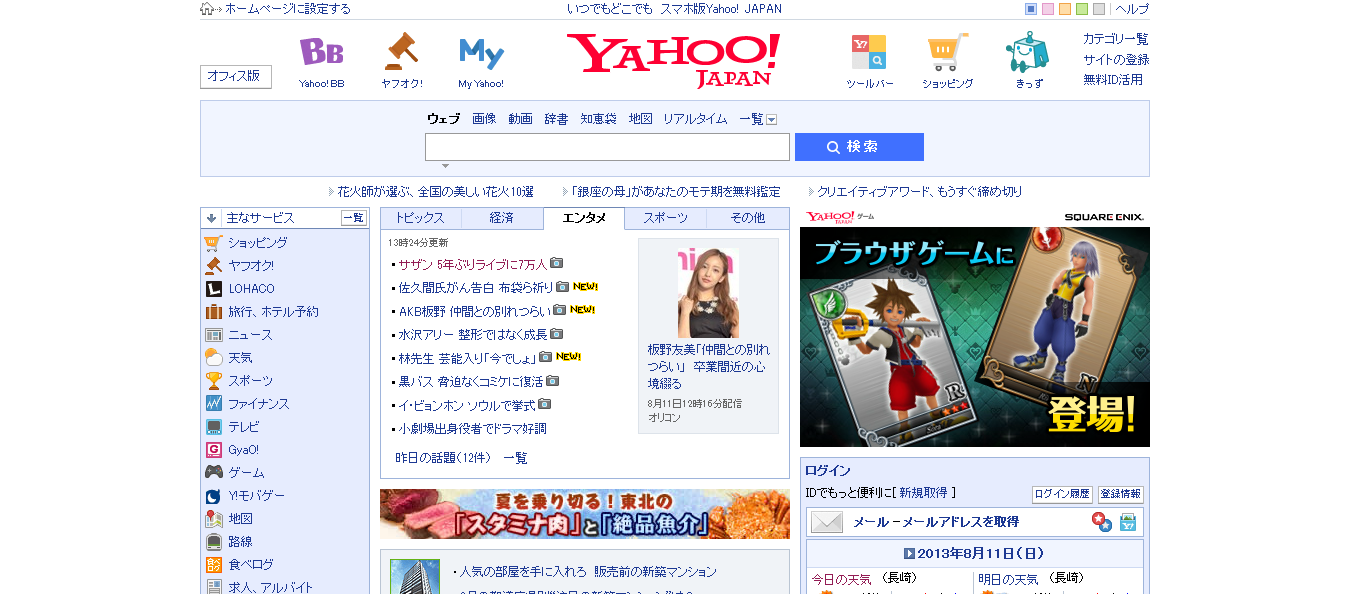The height and width of the screenshot is (594, 1349).
Task: Open the 花火師が選ぶ、全国の美しい花火10選 link
Action: tap(435, 191)
